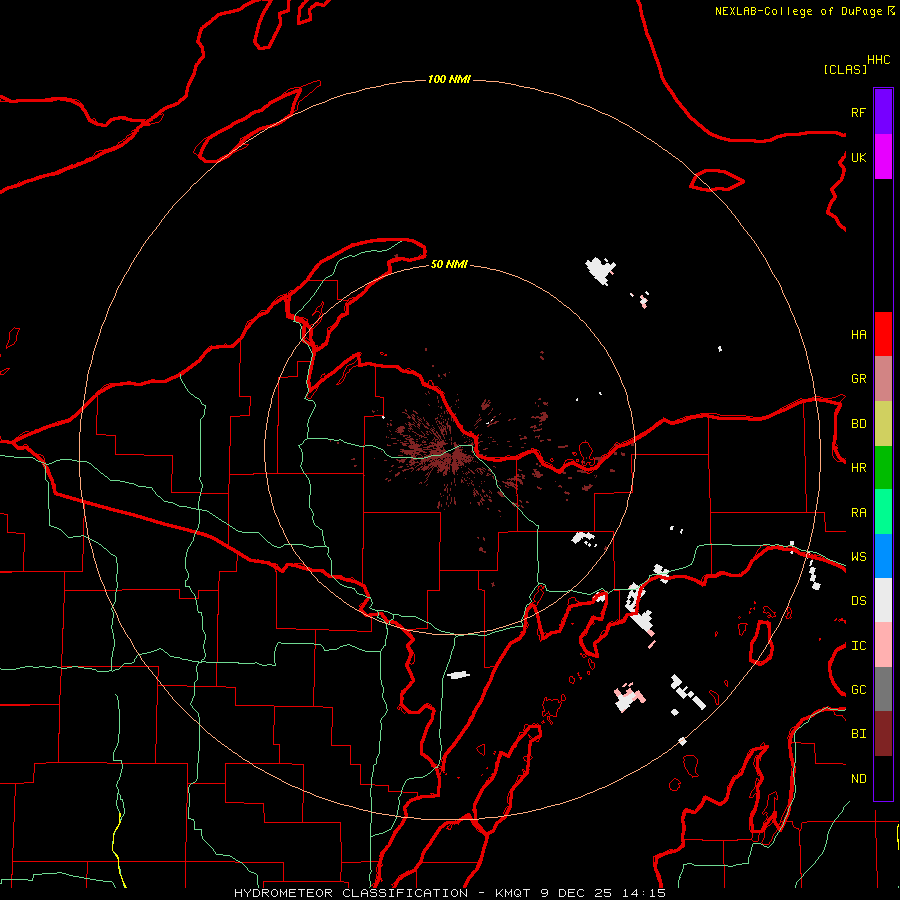This screenshot has width=900, height=900.
Task: Click the DS legend label
Action: [858, 601]
